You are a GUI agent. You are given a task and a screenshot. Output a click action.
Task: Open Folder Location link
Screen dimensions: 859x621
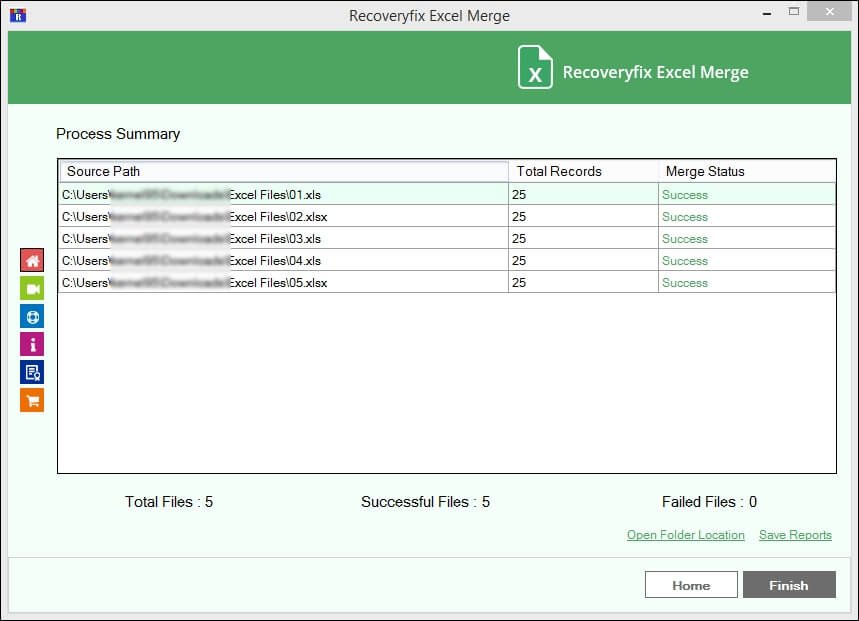pos(685,535)
